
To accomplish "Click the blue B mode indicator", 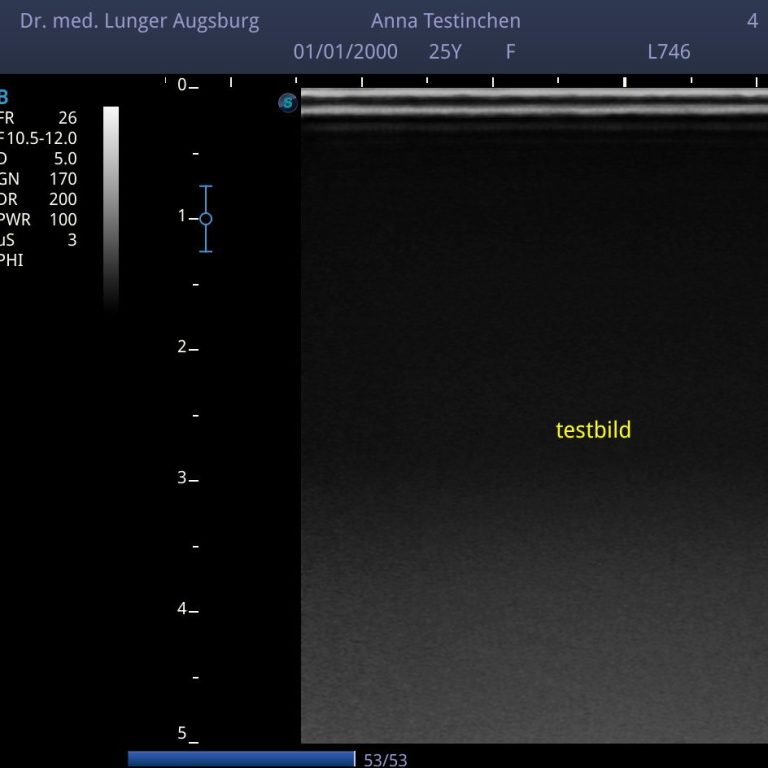I will [x=3, y=97].
